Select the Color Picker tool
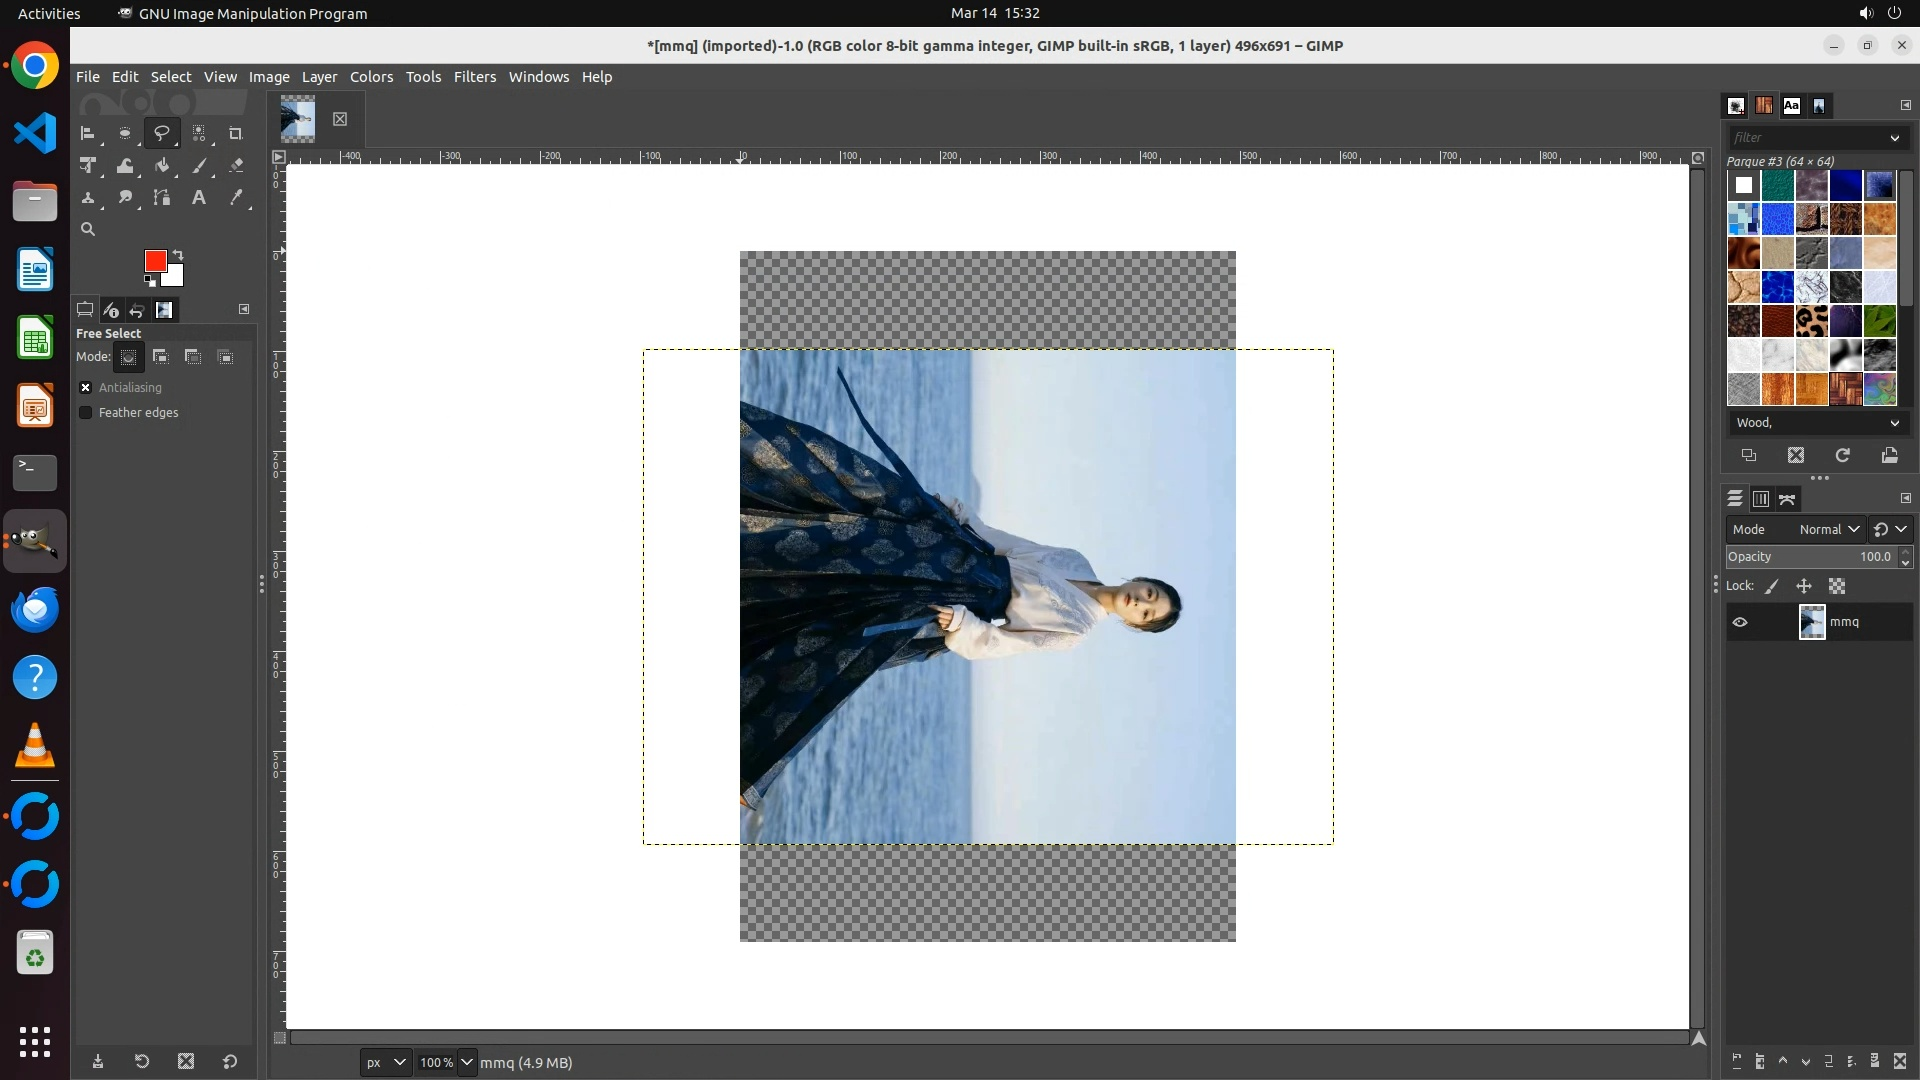This screenshot has height=1080, width=1920. click(x=236, y=198)
